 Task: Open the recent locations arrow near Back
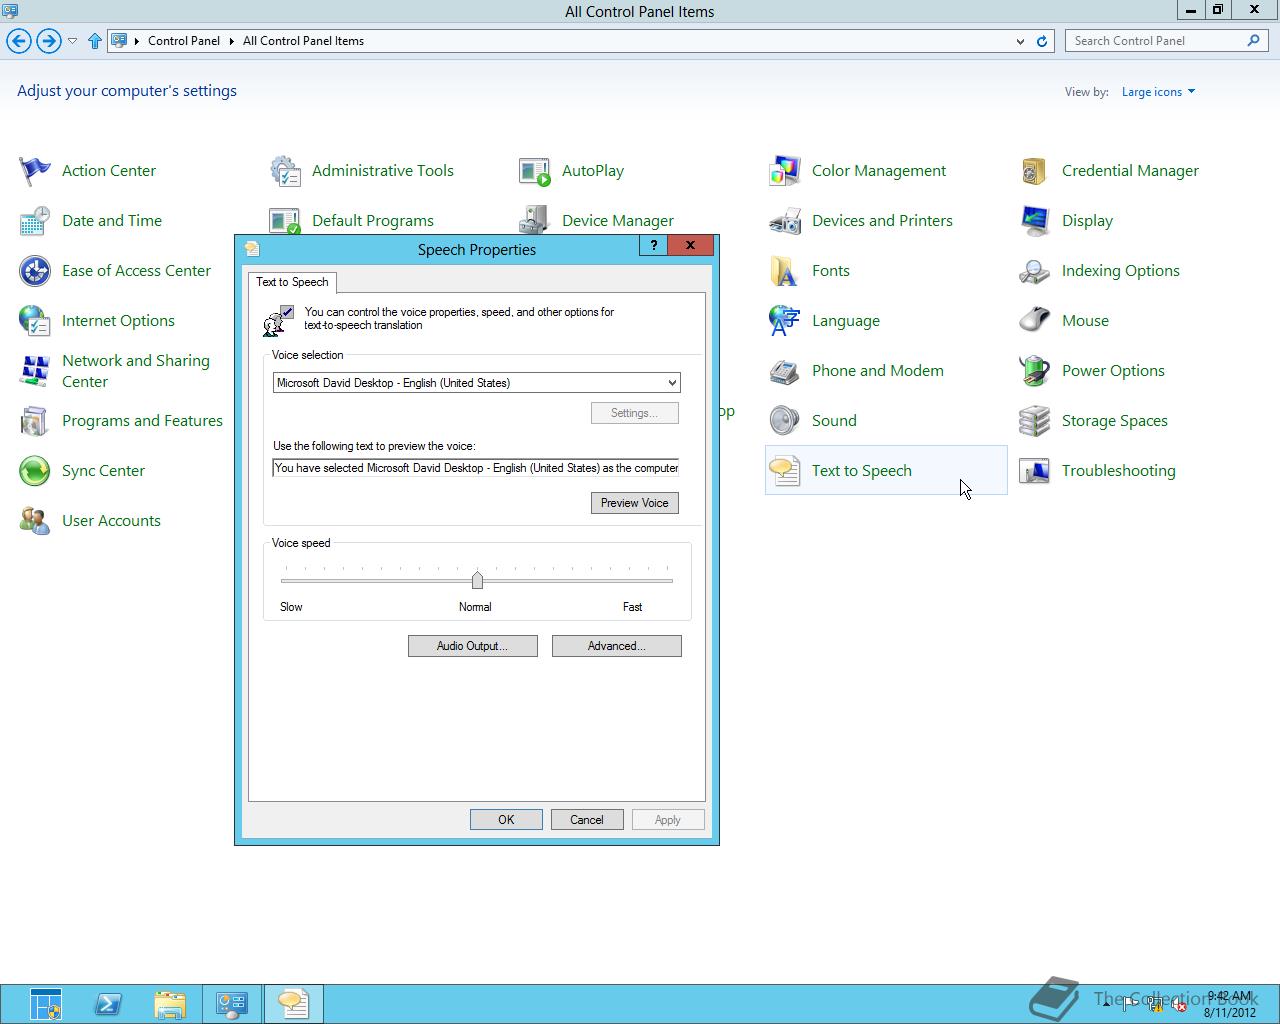click(72, 41)
